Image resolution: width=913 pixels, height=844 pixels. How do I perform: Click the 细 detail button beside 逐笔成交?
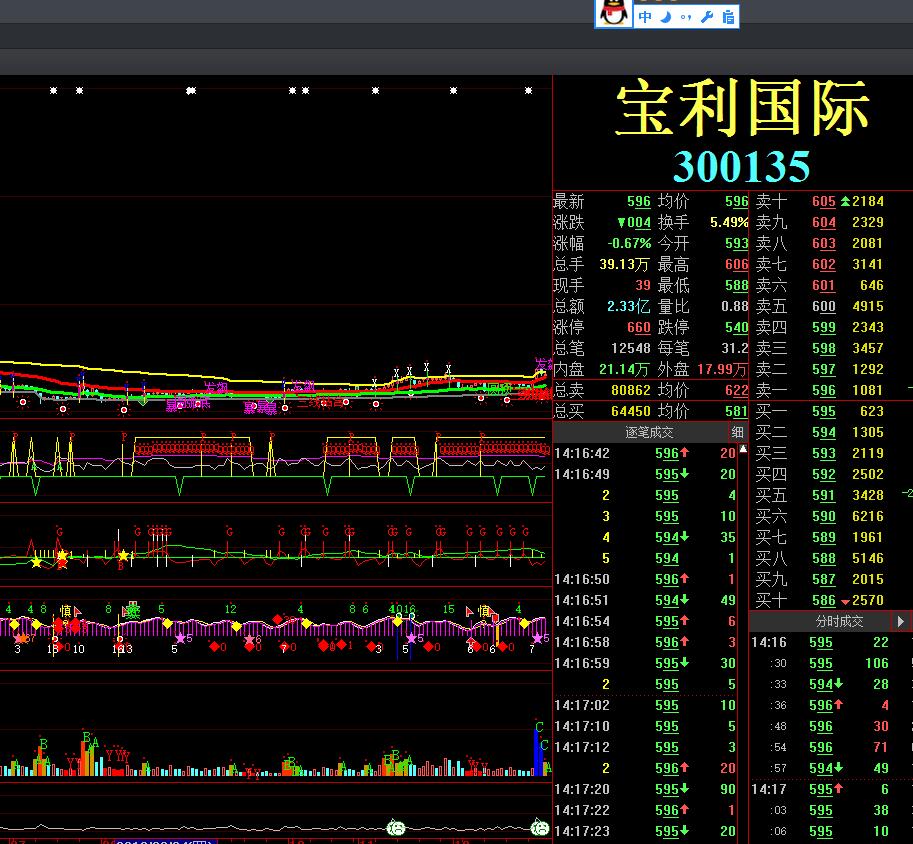(737, 432)
